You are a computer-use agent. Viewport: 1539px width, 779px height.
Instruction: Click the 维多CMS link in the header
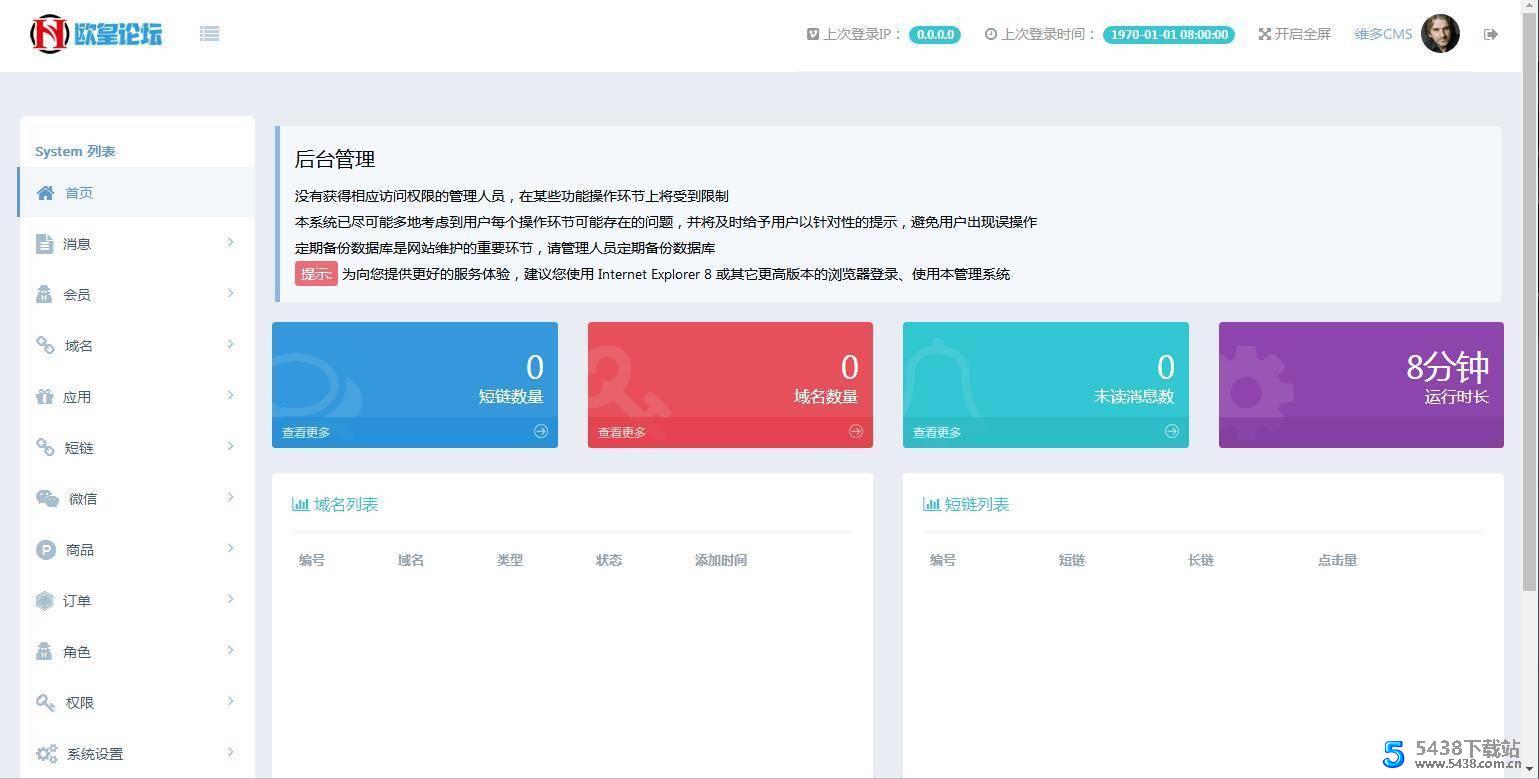1382,33
